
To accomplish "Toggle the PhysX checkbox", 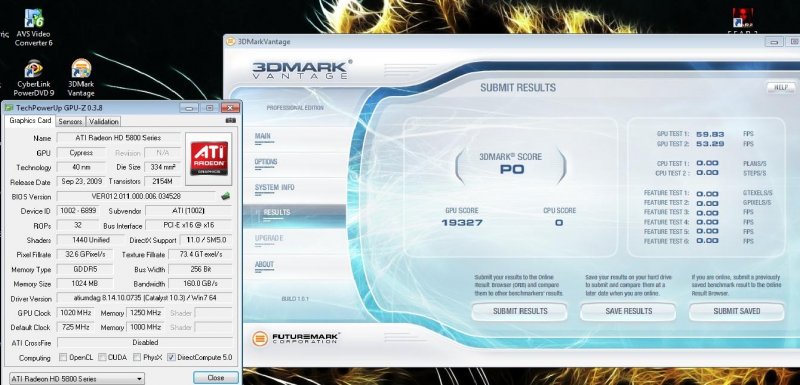I will pyautogui.click(x=137, y=357).
